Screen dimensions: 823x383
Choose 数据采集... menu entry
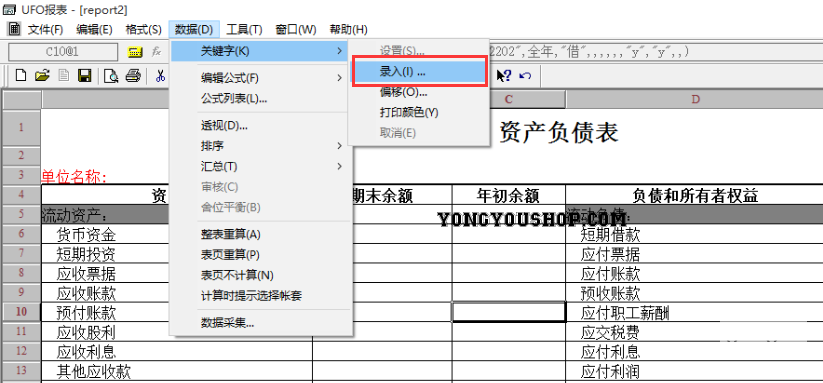(260, 323)
